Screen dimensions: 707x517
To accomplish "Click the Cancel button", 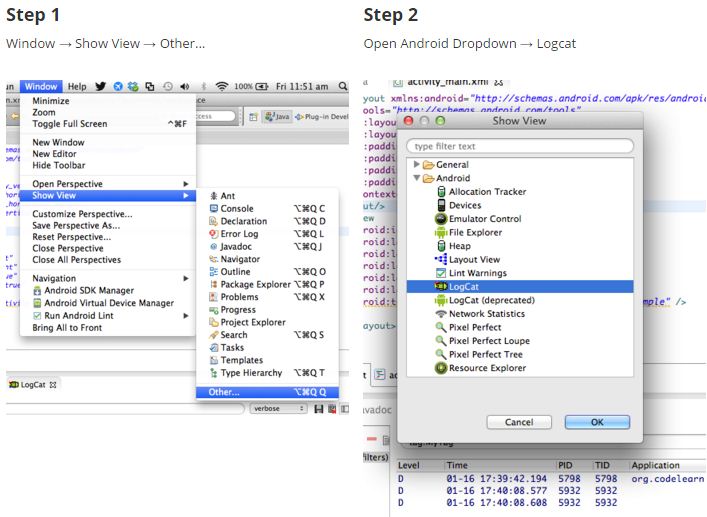I will click(519, 422).
